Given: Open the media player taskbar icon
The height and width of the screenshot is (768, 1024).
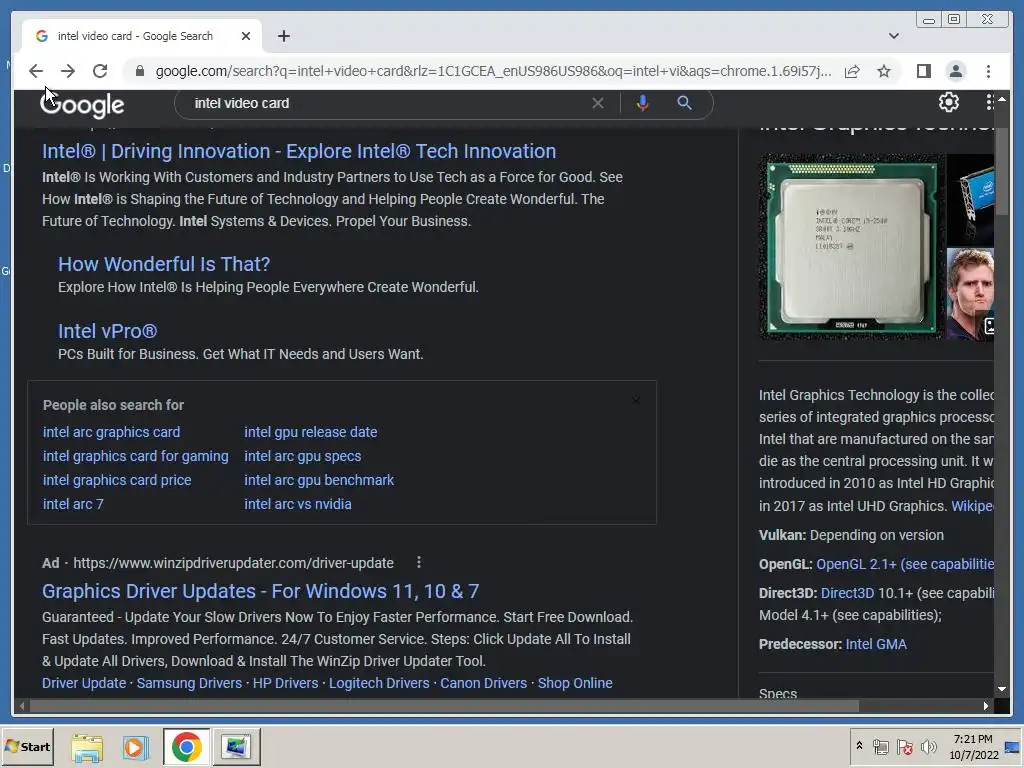Looking at the screenshot, I should tap(135, 747).
